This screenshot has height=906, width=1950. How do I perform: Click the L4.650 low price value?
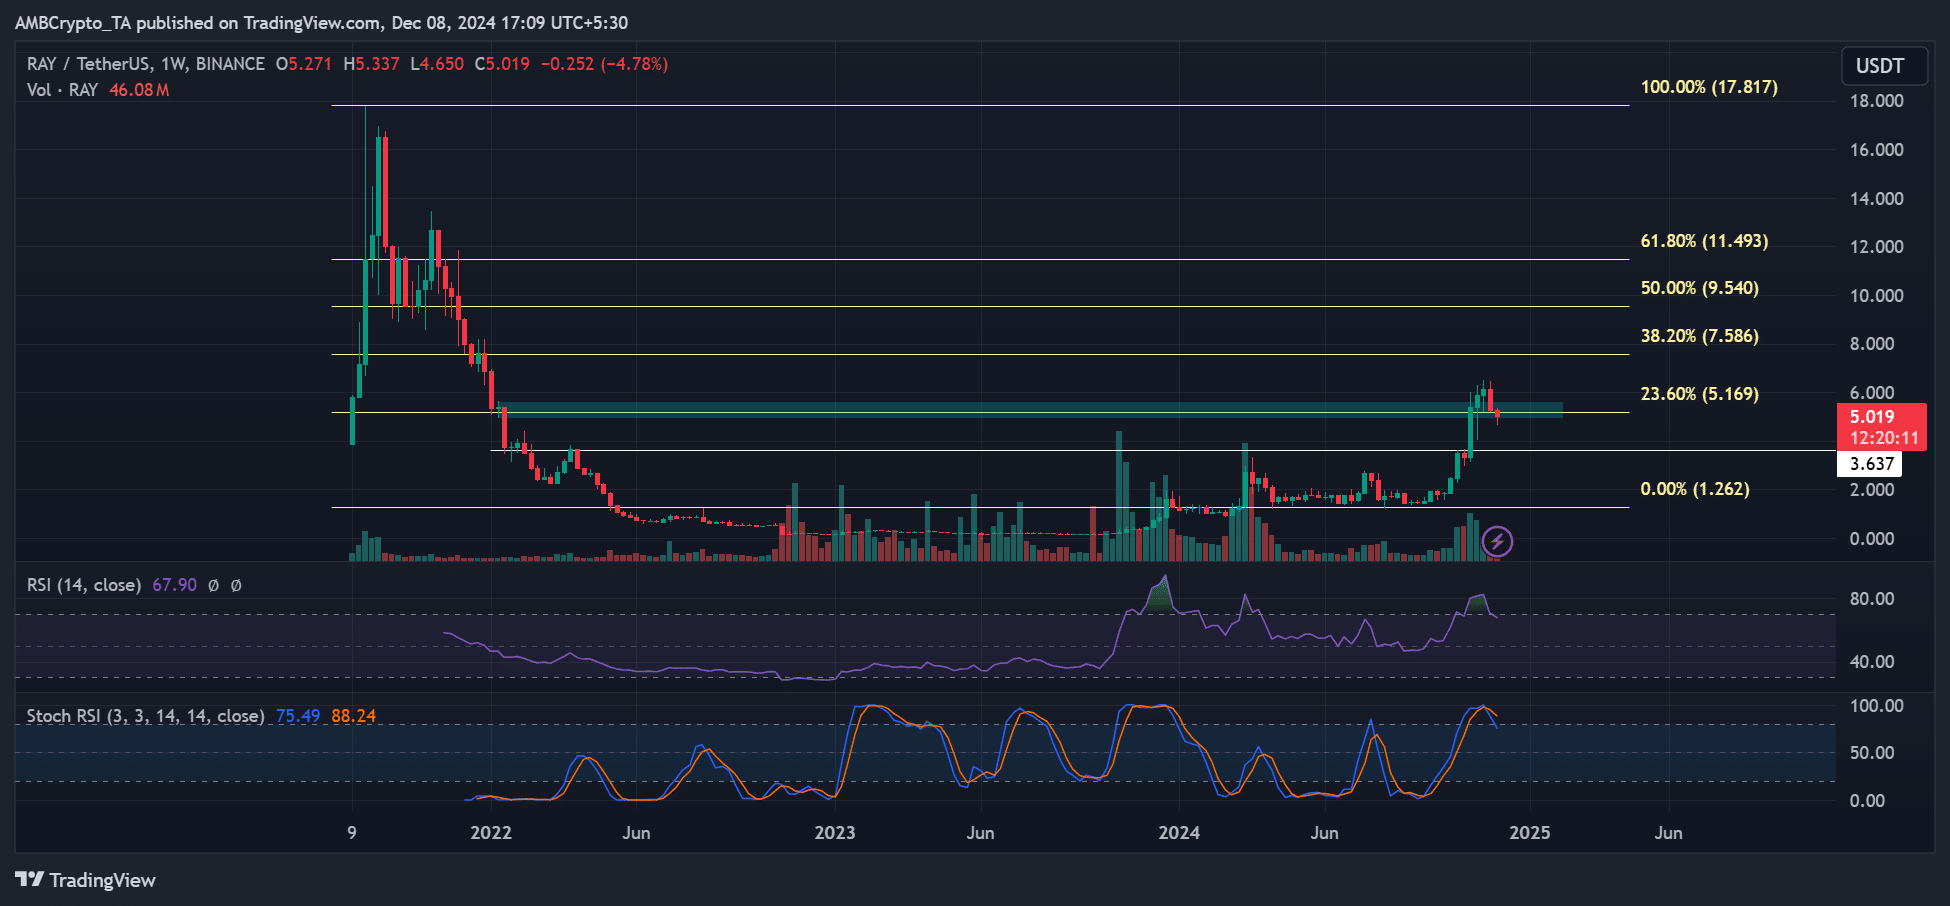[x=437, y=64]
